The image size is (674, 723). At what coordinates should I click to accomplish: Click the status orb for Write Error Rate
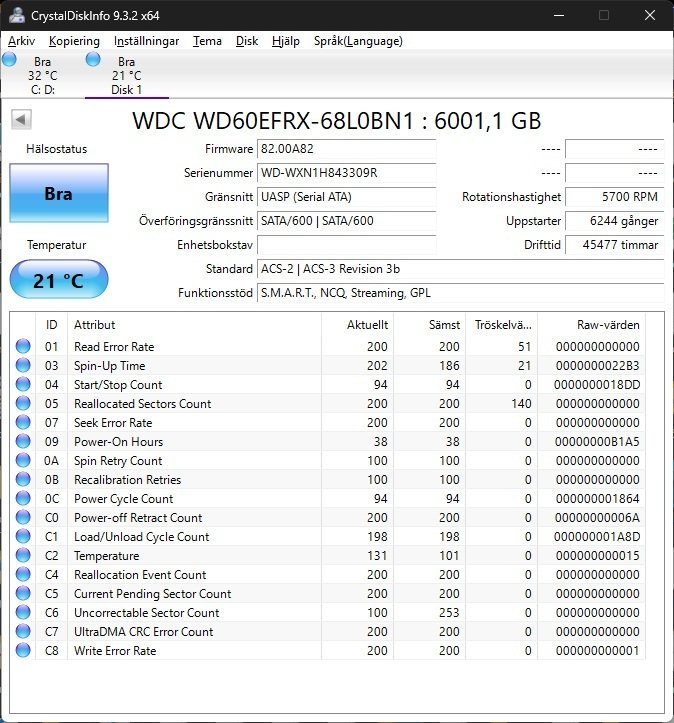coord(23,651)
